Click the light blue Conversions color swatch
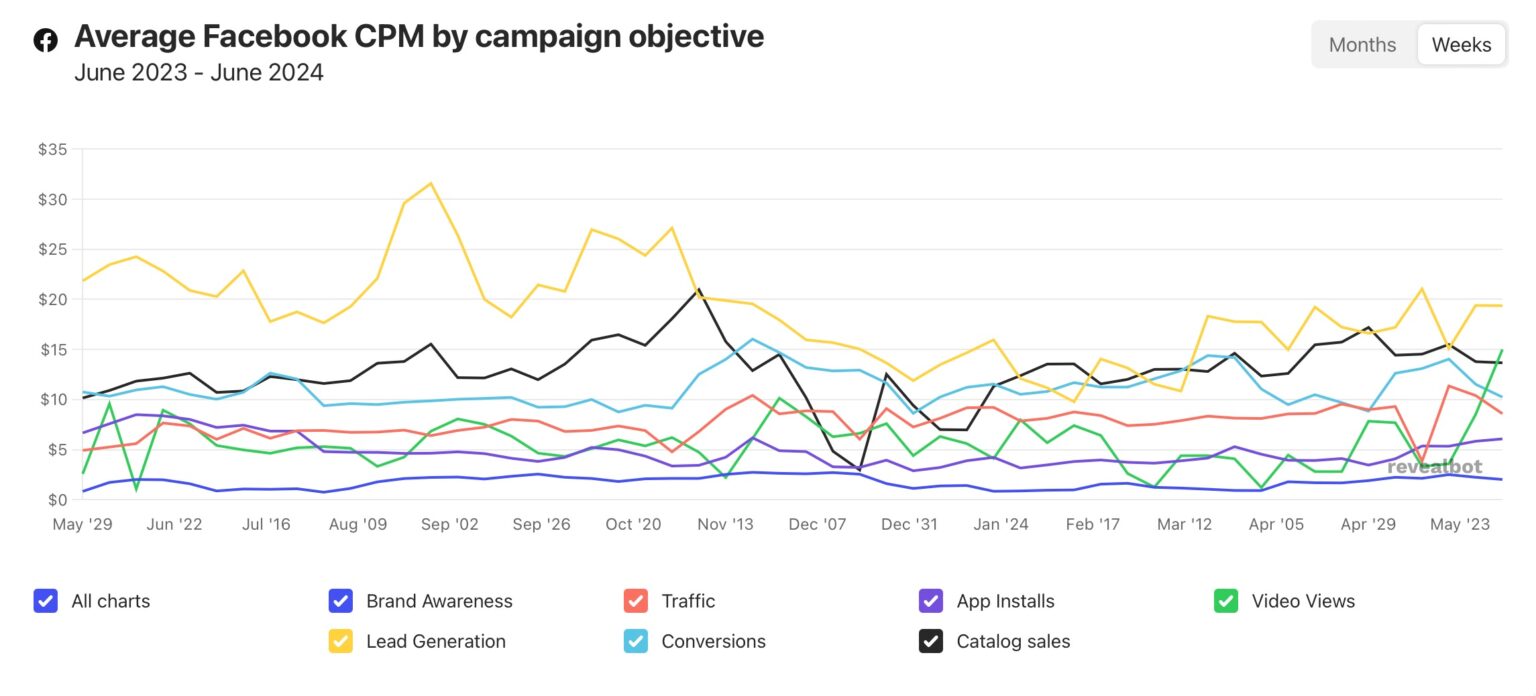This screenshot has width=1536, height=696. 637,641
